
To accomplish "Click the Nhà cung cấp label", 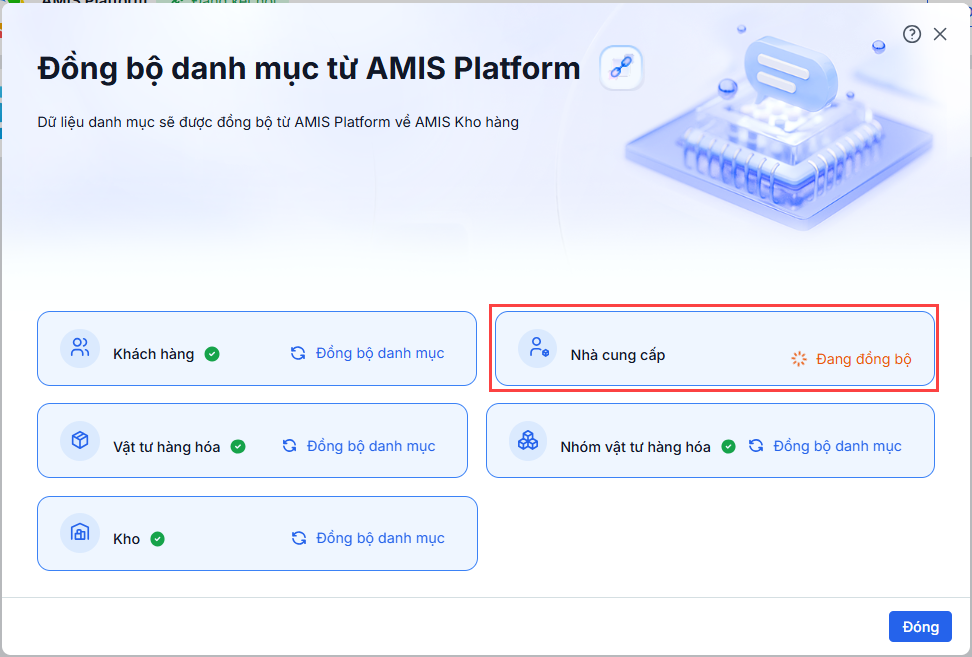I will (618, 355).
